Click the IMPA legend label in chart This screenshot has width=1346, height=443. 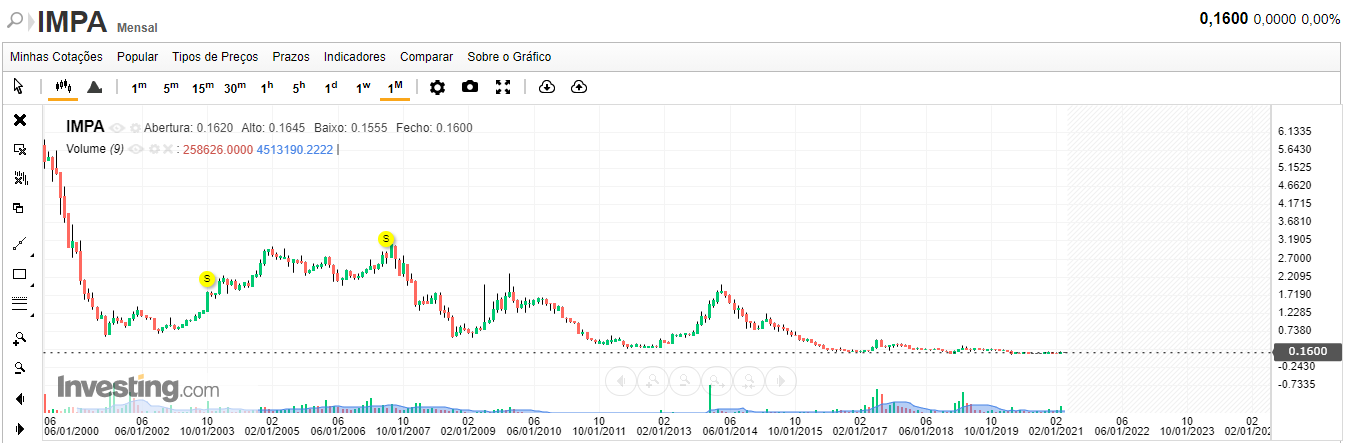pyautogui.click(x=86, y=127)
